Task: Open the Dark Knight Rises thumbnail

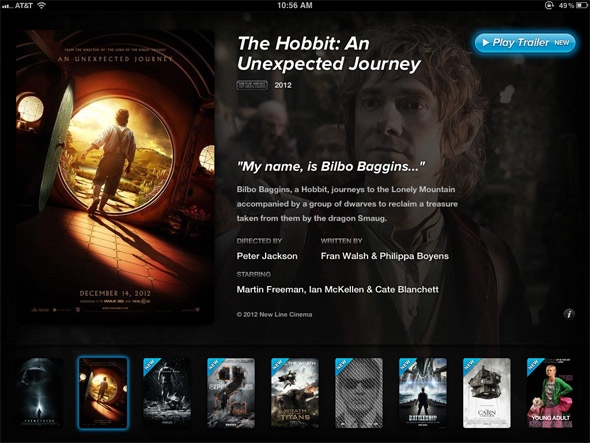Action: [x=167, y=393]
